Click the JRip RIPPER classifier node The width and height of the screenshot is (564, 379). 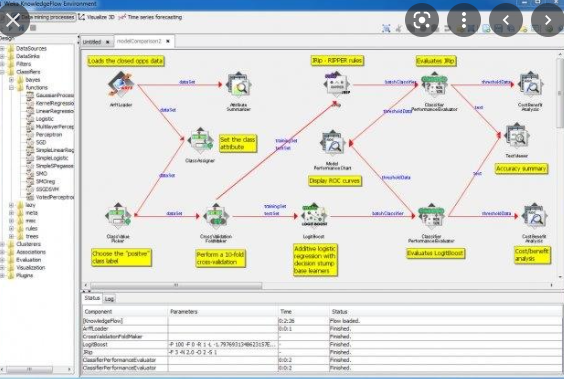tap(337, 84)
